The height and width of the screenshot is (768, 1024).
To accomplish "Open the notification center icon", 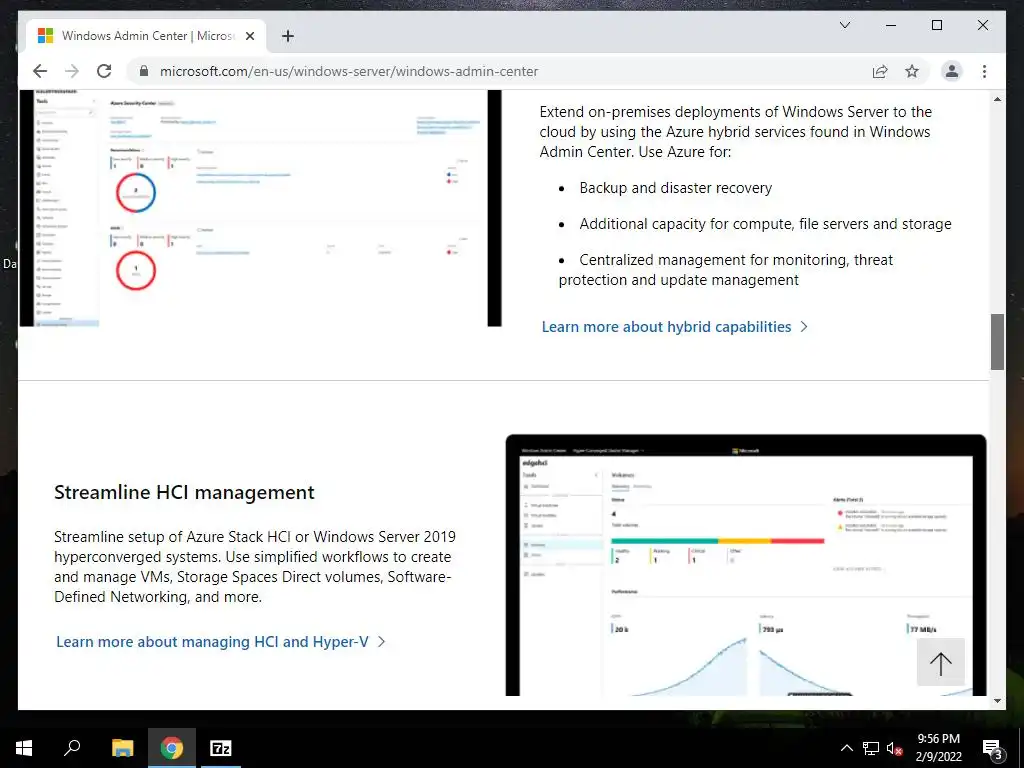I will (x=992, y=748).
